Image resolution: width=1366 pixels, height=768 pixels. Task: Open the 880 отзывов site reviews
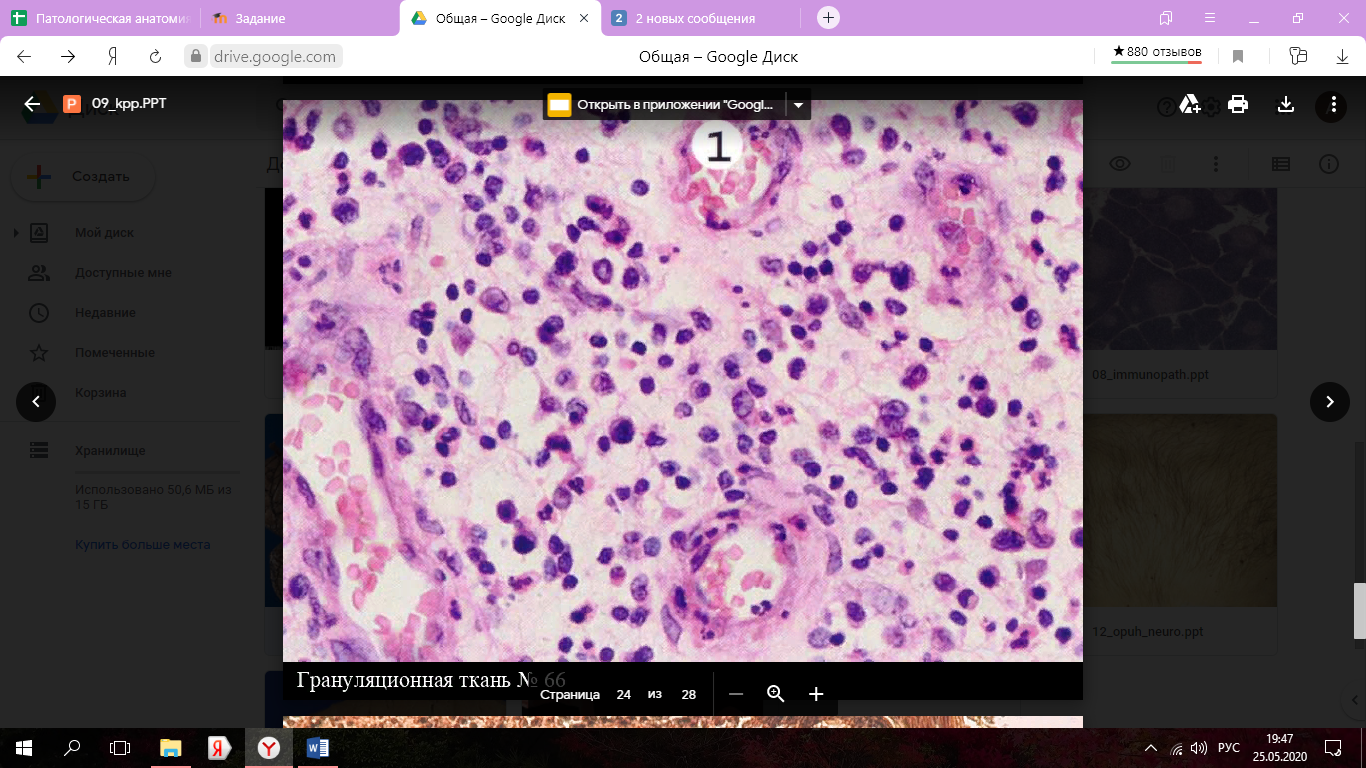[1157, 53]
